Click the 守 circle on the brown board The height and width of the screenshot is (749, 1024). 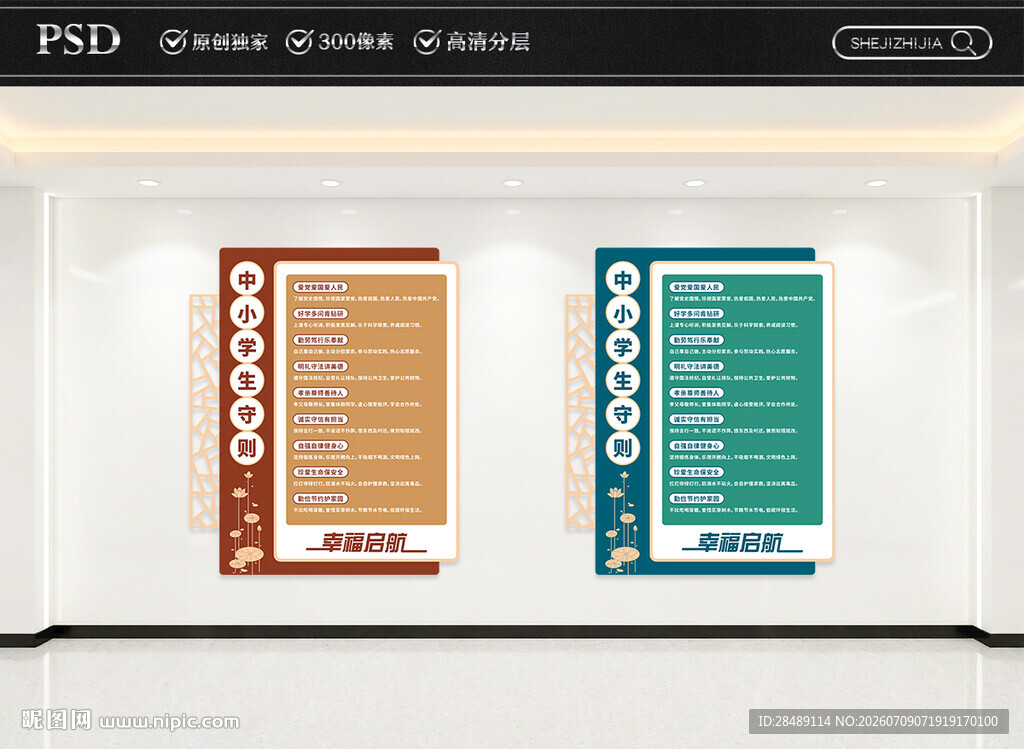pyautogui.click(x=247, y=414)
